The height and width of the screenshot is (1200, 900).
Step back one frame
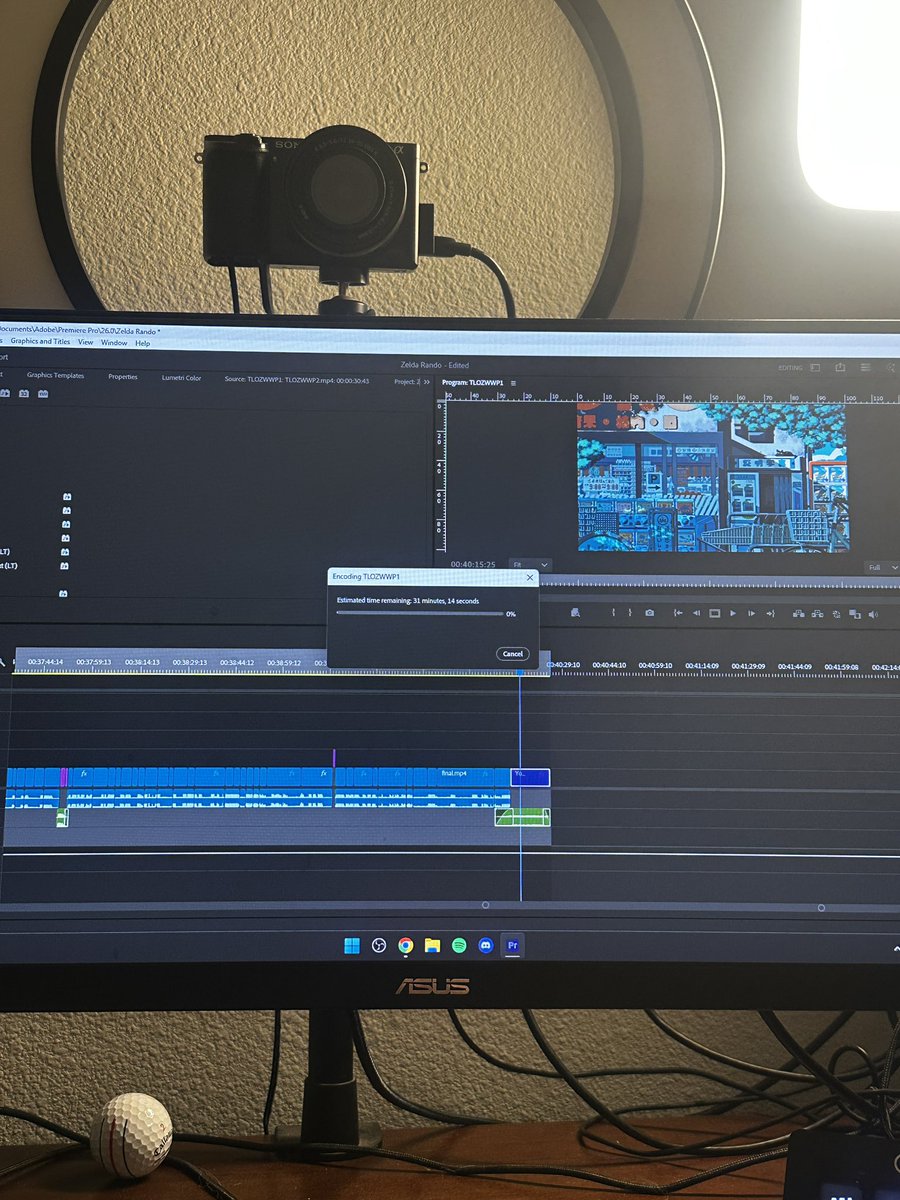pyautogui.click(x=697, y=613)
